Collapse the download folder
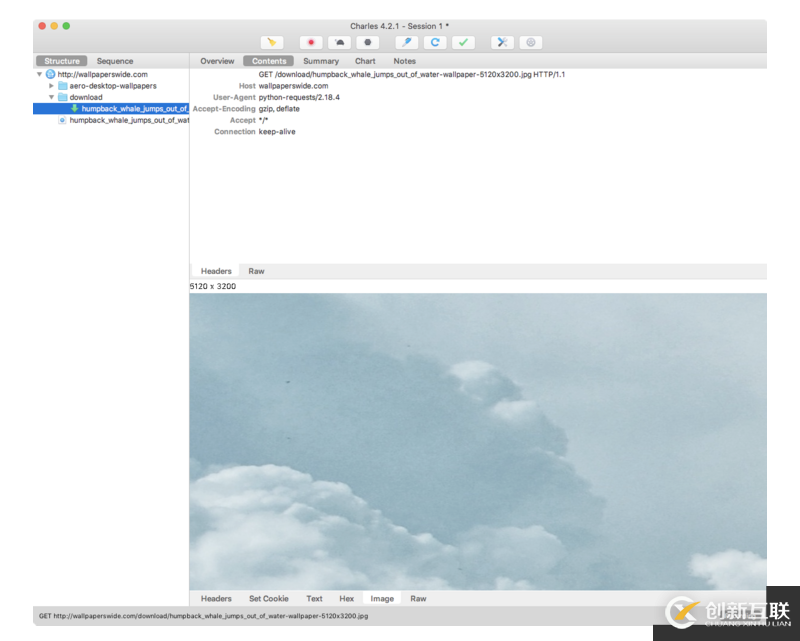The width and height of the screenshot is (800, 641). point(51,97)
